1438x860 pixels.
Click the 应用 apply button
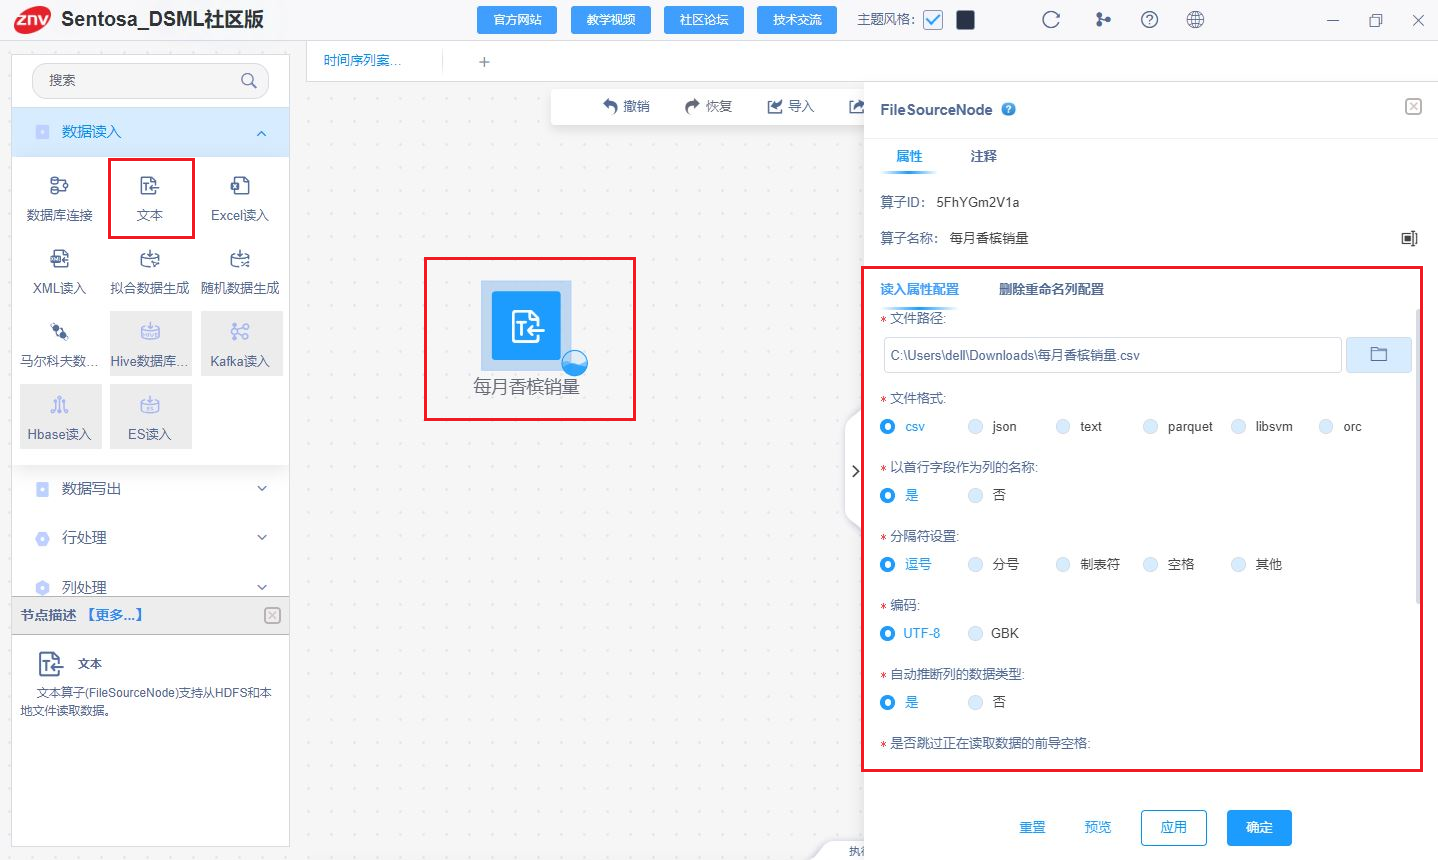(x=1174, y=827)
